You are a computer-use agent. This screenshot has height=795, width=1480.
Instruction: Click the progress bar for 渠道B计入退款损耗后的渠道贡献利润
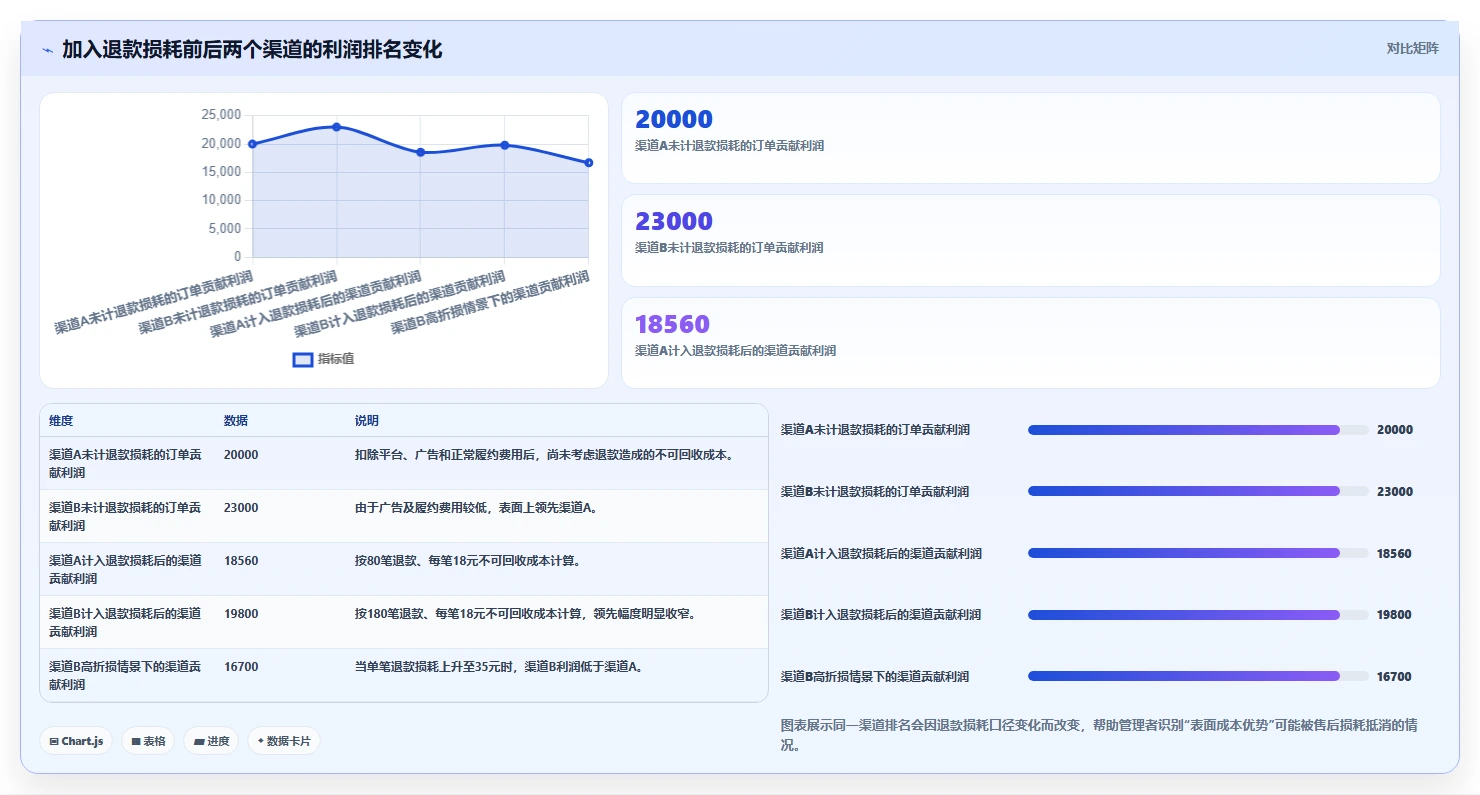point(1198,615)
